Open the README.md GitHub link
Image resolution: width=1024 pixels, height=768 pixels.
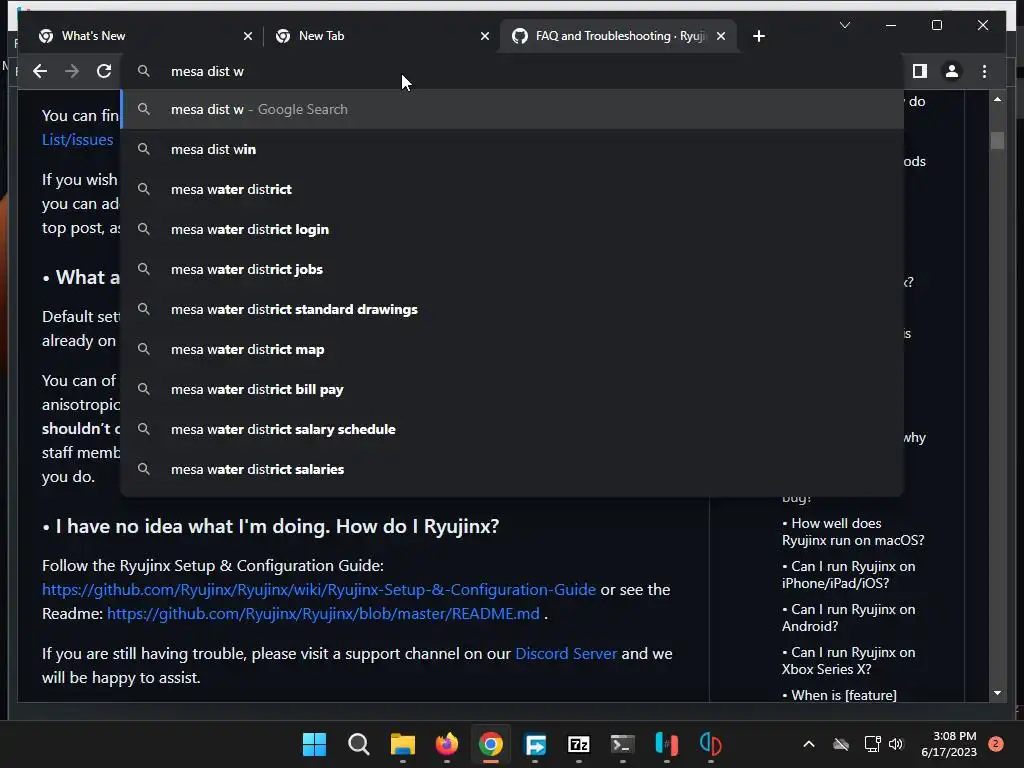coord(323,614)
